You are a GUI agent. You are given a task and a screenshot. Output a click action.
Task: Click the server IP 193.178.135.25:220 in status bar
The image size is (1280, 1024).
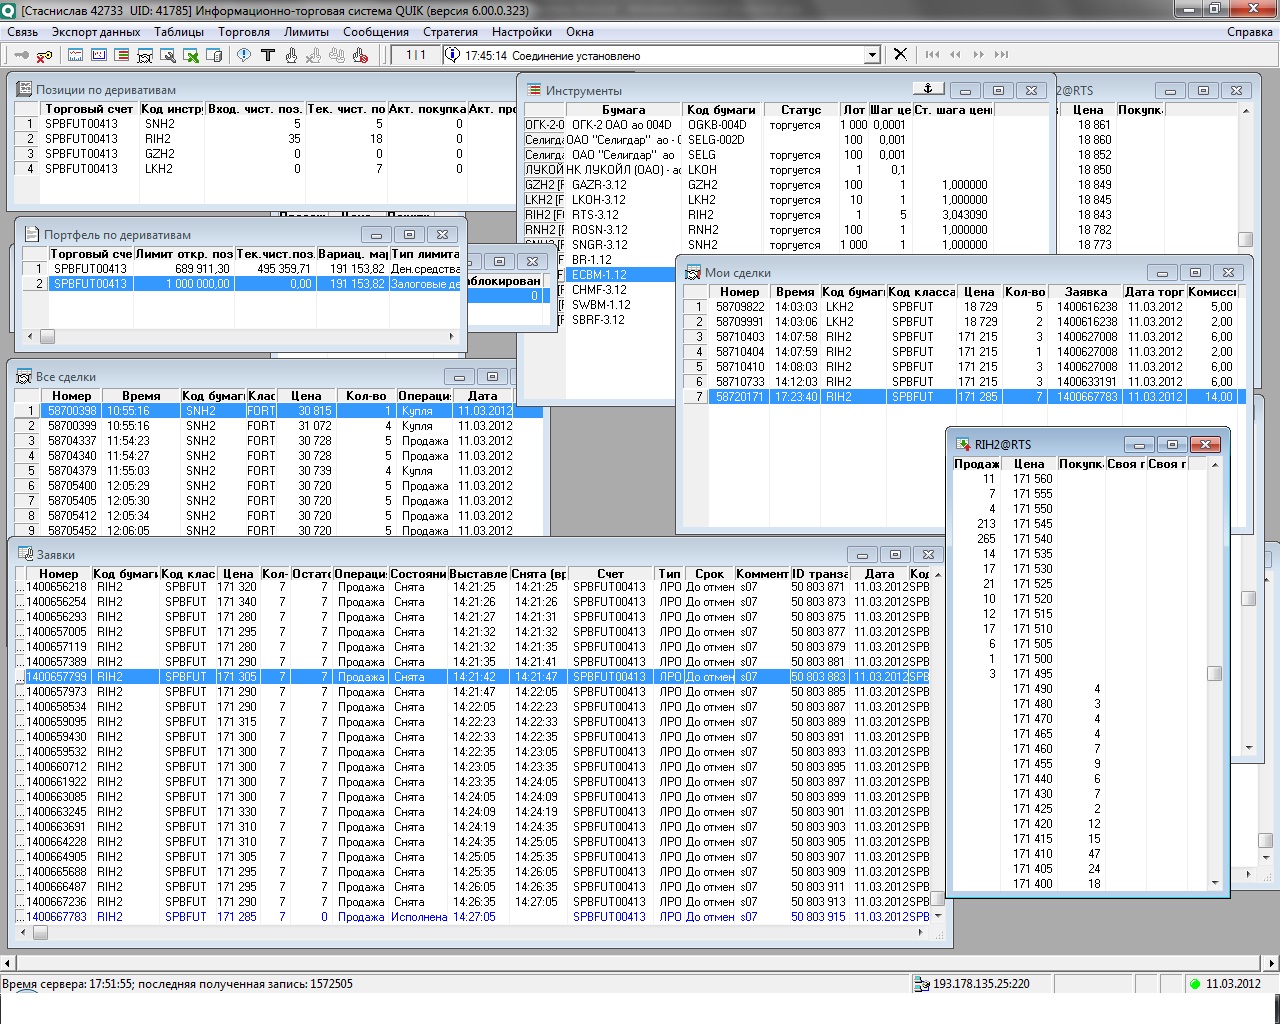(981, 984)
